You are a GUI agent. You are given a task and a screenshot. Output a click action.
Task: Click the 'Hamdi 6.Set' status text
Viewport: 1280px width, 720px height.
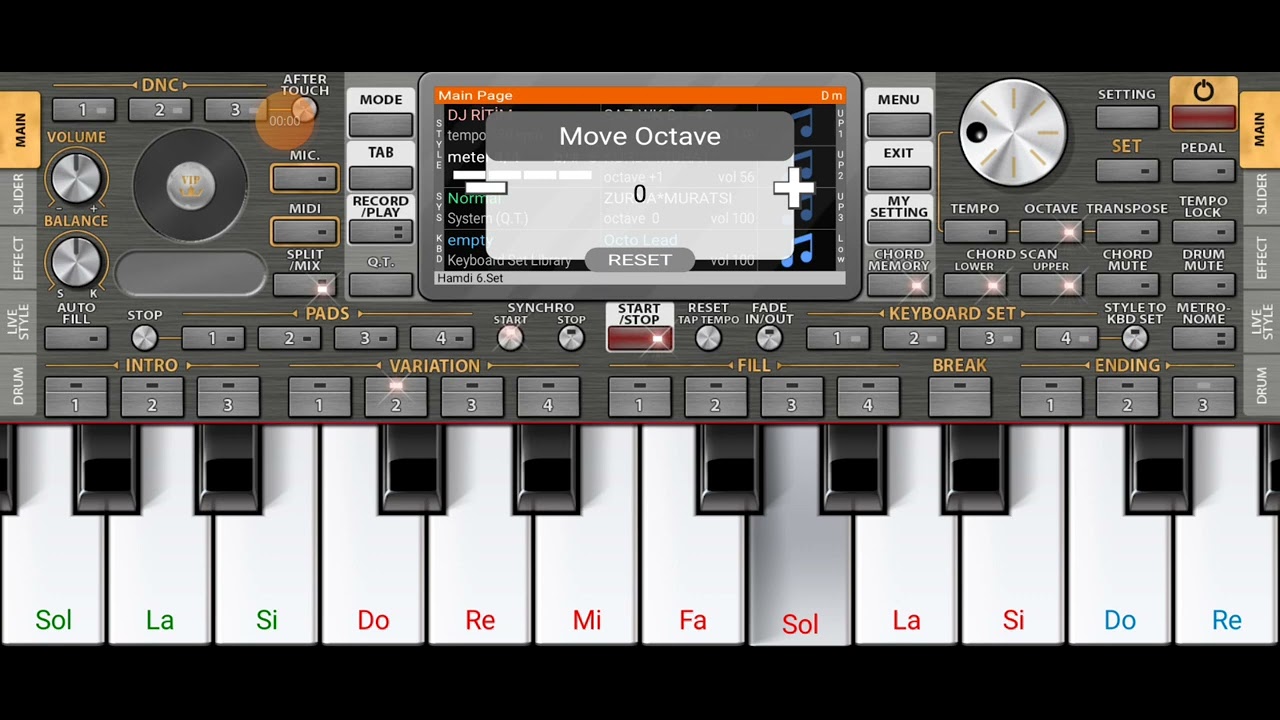pos(470,278)
